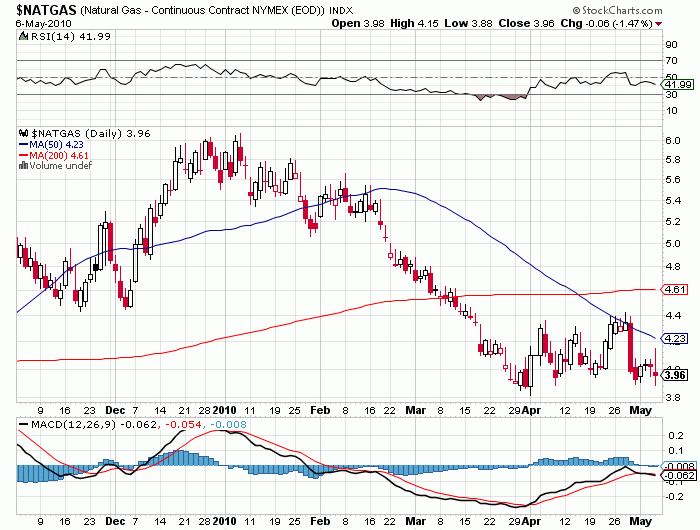Click the 3.96 current price tag

coord(675,376)
